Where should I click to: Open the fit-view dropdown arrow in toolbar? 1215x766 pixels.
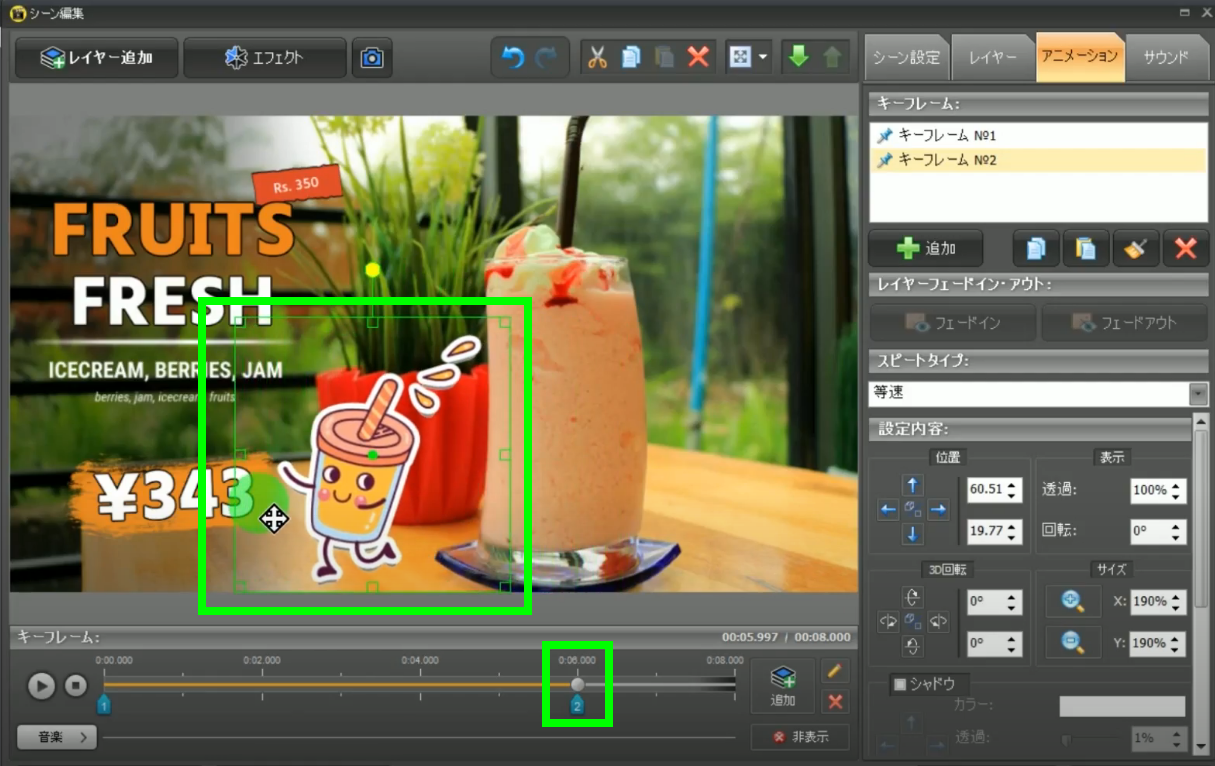[763, 58]
